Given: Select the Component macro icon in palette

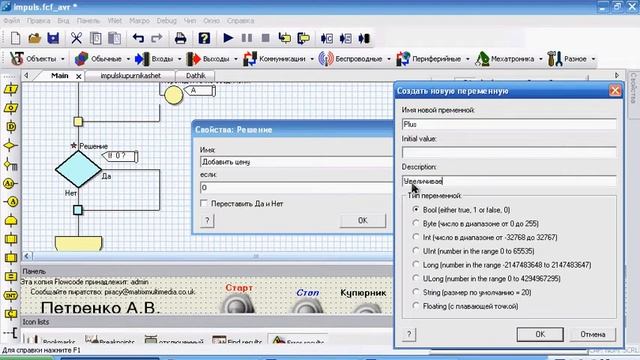Looking at the screenshot, I should (x=11, y=258).
